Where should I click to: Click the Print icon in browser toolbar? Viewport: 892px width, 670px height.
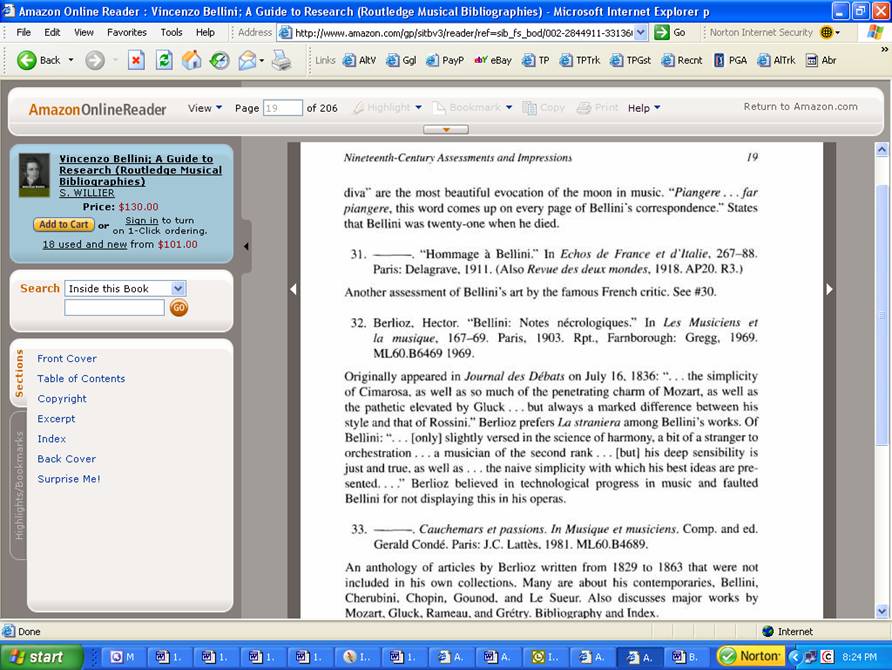282,60
